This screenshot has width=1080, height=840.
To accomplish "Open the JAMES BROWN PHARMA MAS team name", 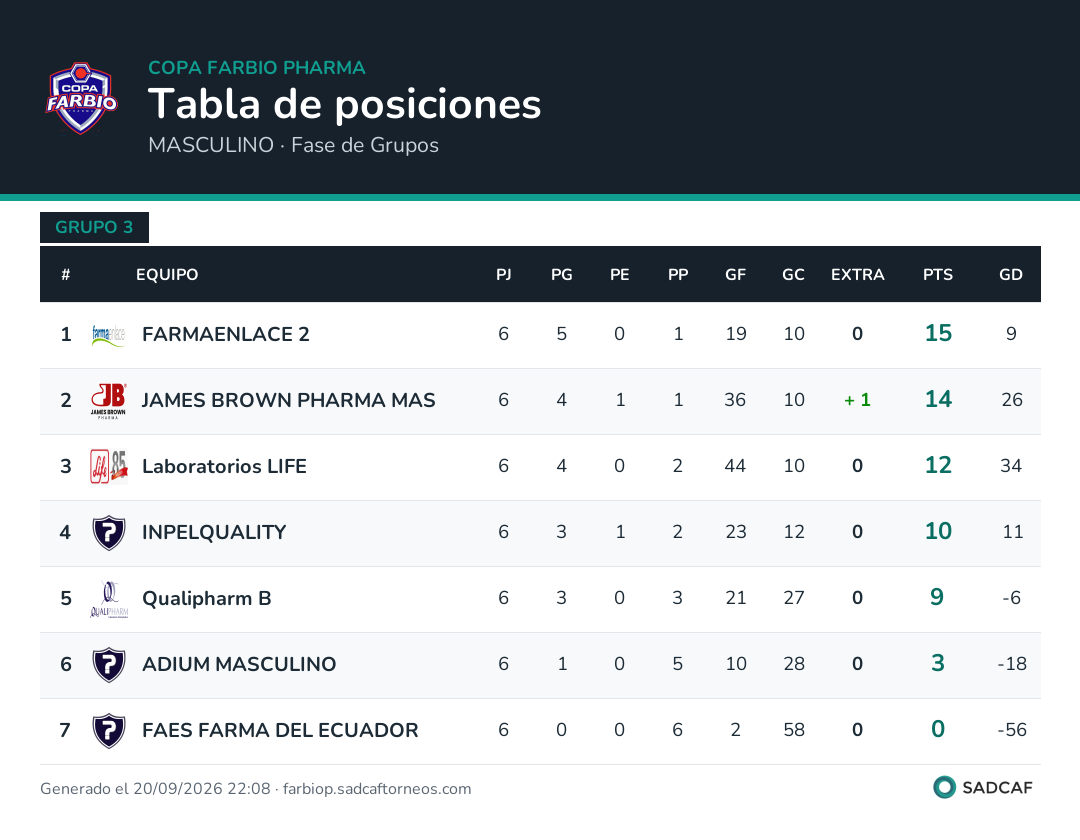I will (289, 401).
